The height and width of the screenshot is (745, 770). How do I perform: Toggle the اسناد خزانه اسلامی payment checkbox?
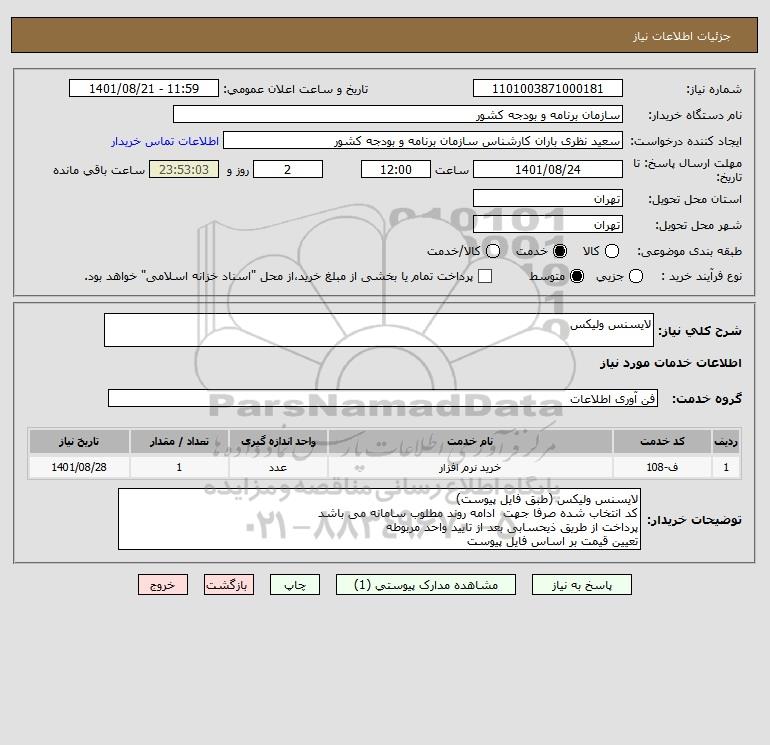tap(485, 276)
